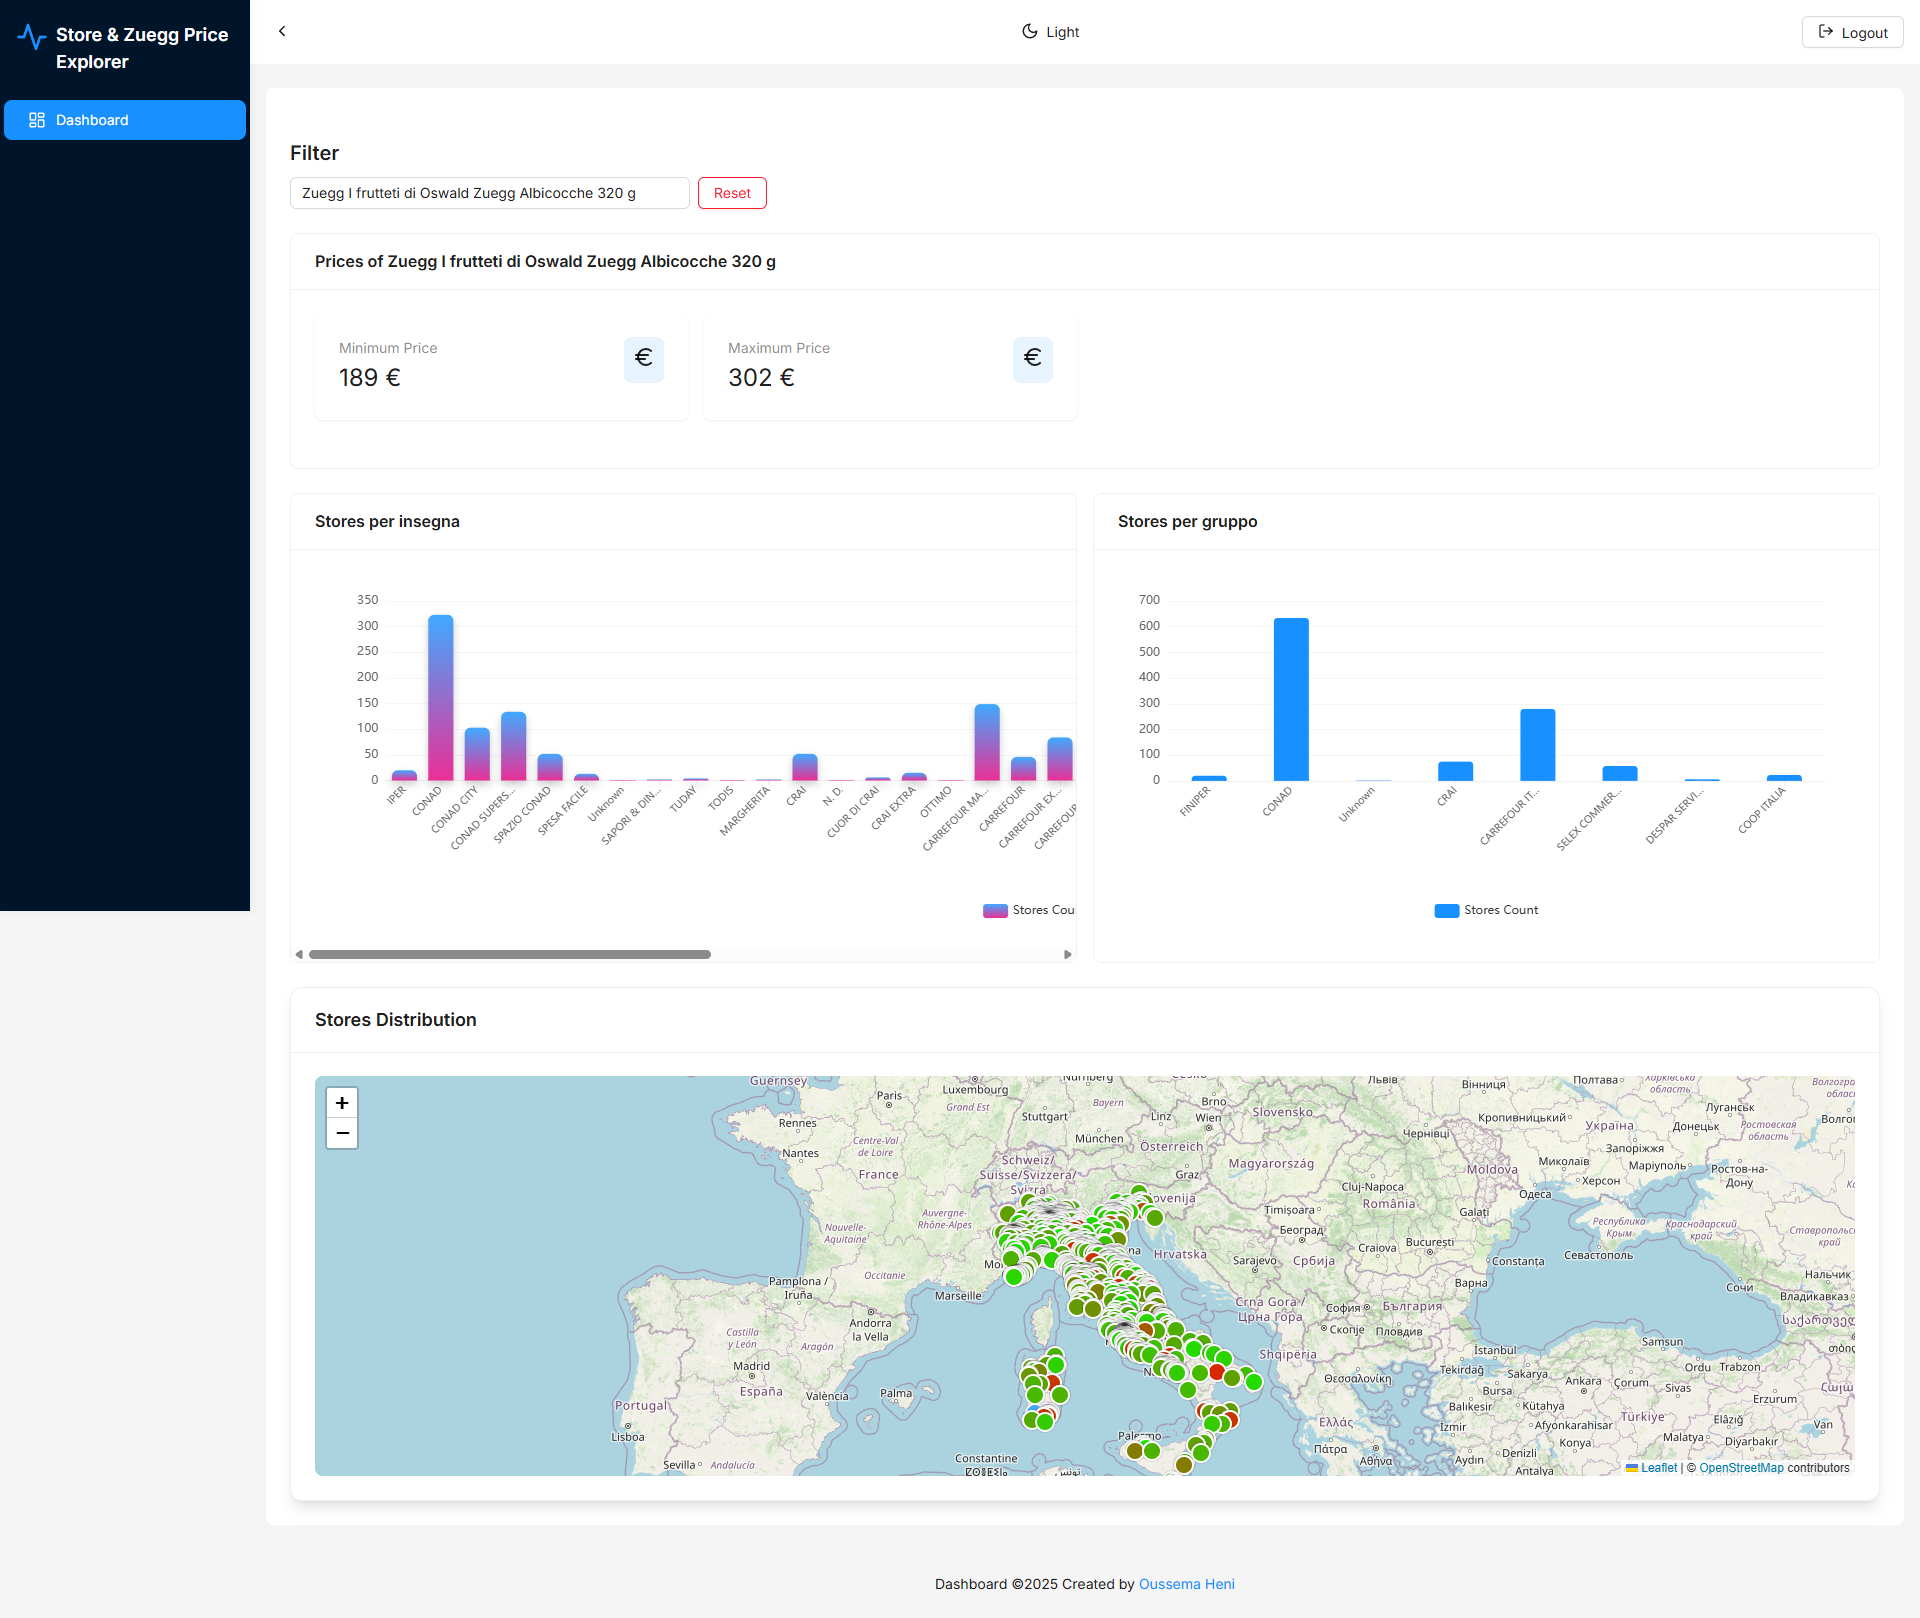This screenshot has height=1618, width=1920.
Task: Click the insegna chart horizontal scrollbar thumb
Action: coord(509,955)
